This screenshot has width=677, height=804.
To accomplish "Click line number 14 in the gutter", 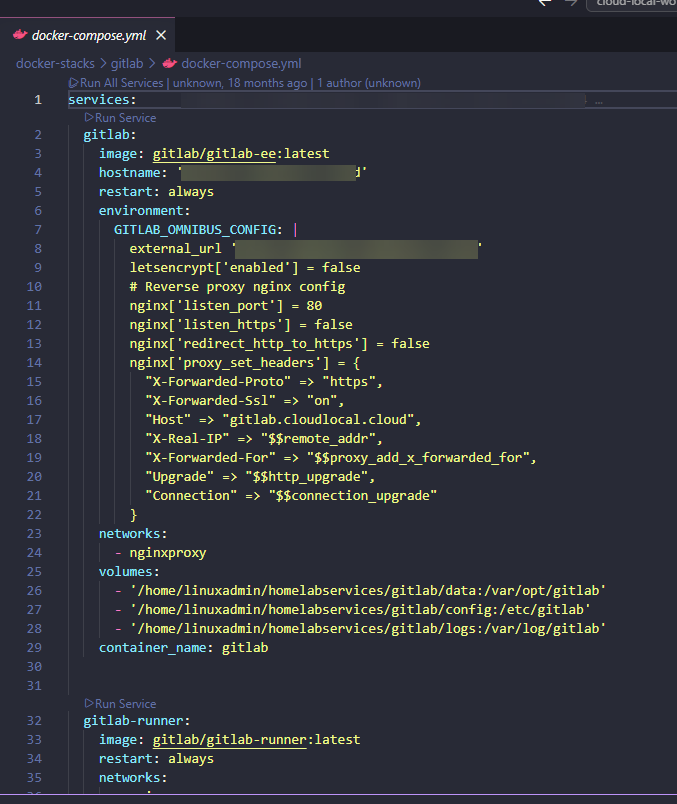I will click(34, 363).
